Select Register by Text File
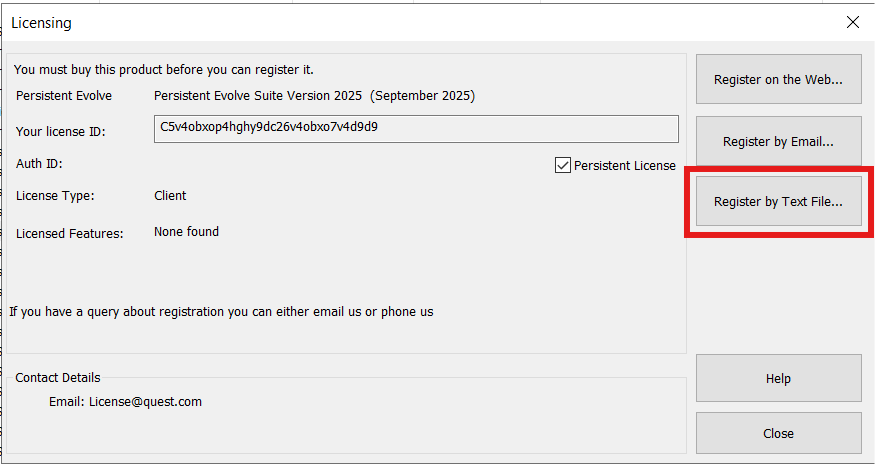 [x=778, y=202]
